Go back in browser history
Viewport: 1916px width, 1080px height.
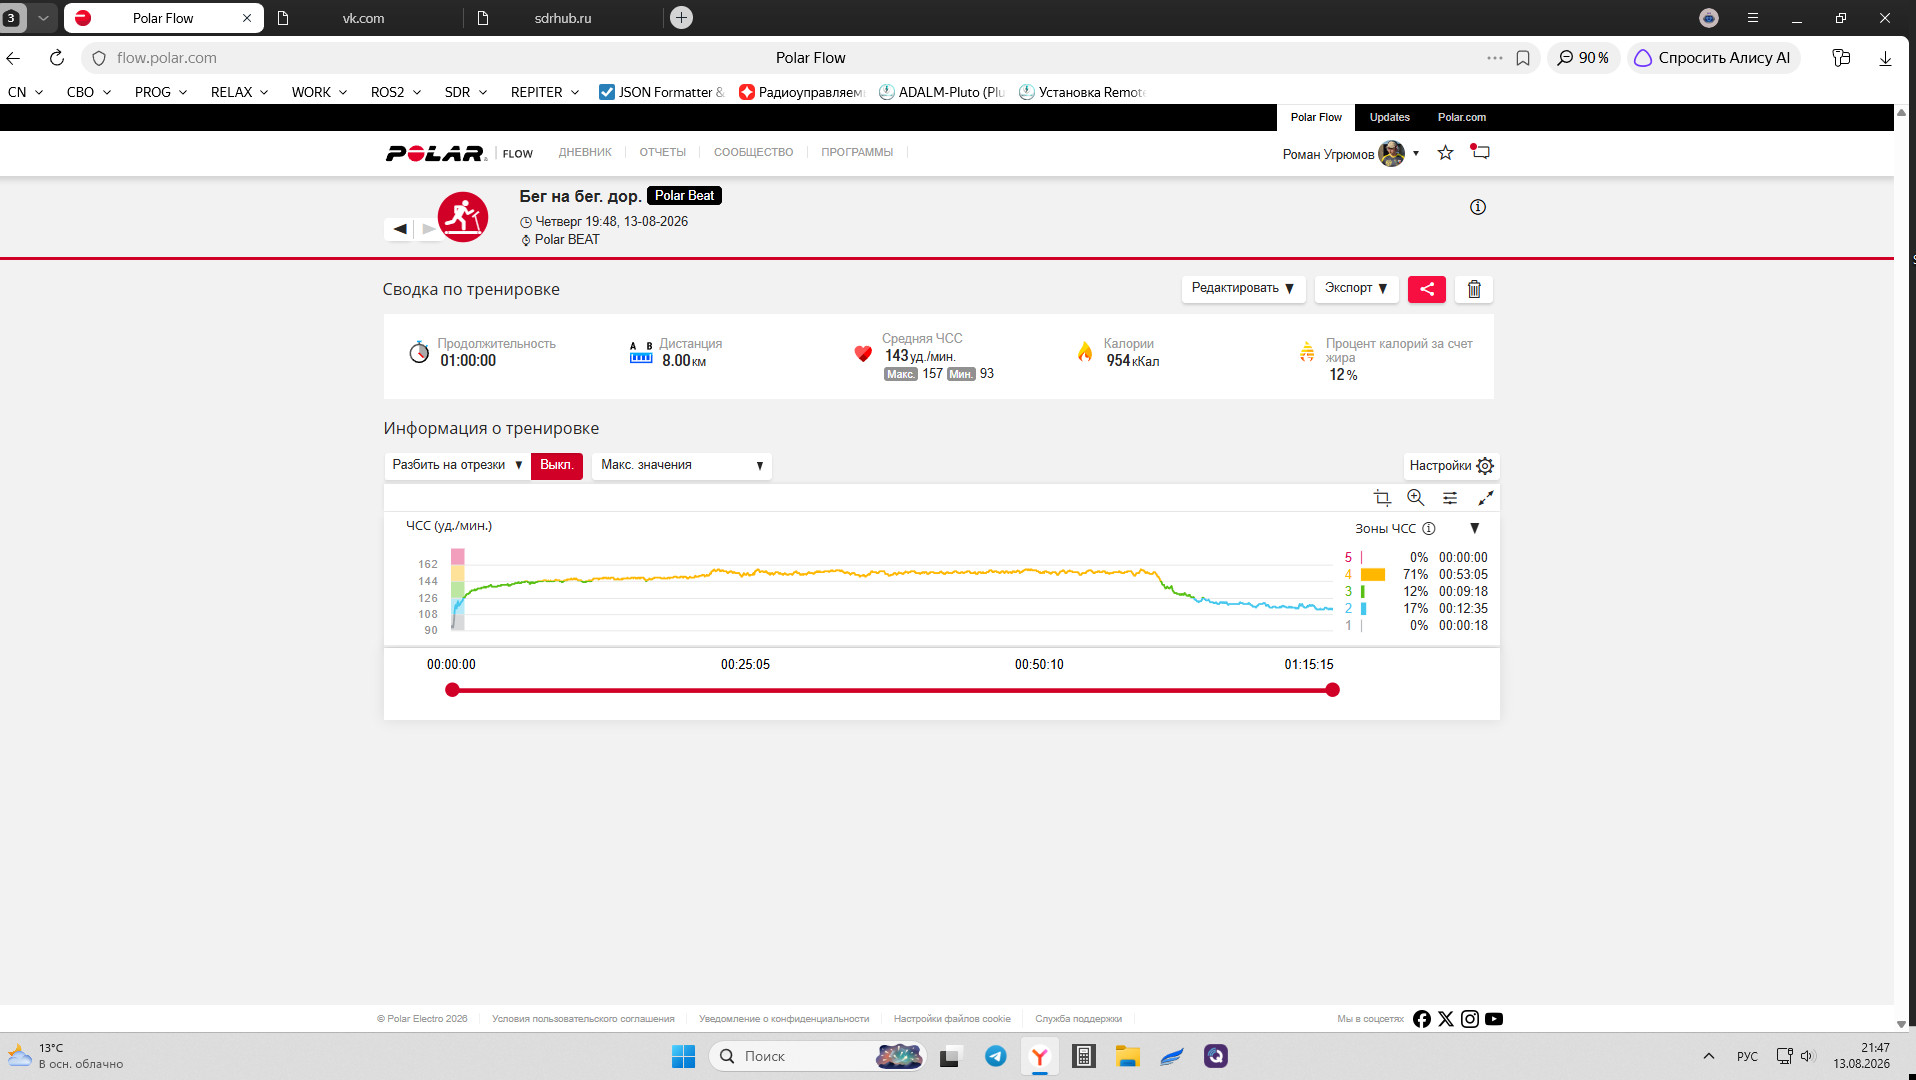click(13, 58)
